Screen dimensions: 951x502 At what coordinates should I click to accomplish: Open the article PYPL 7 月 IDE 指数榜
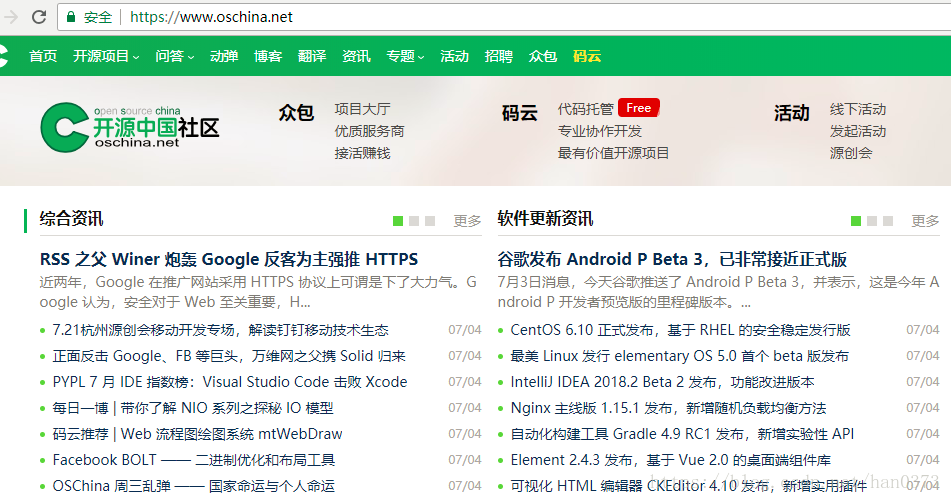click(x=230, y=382)
